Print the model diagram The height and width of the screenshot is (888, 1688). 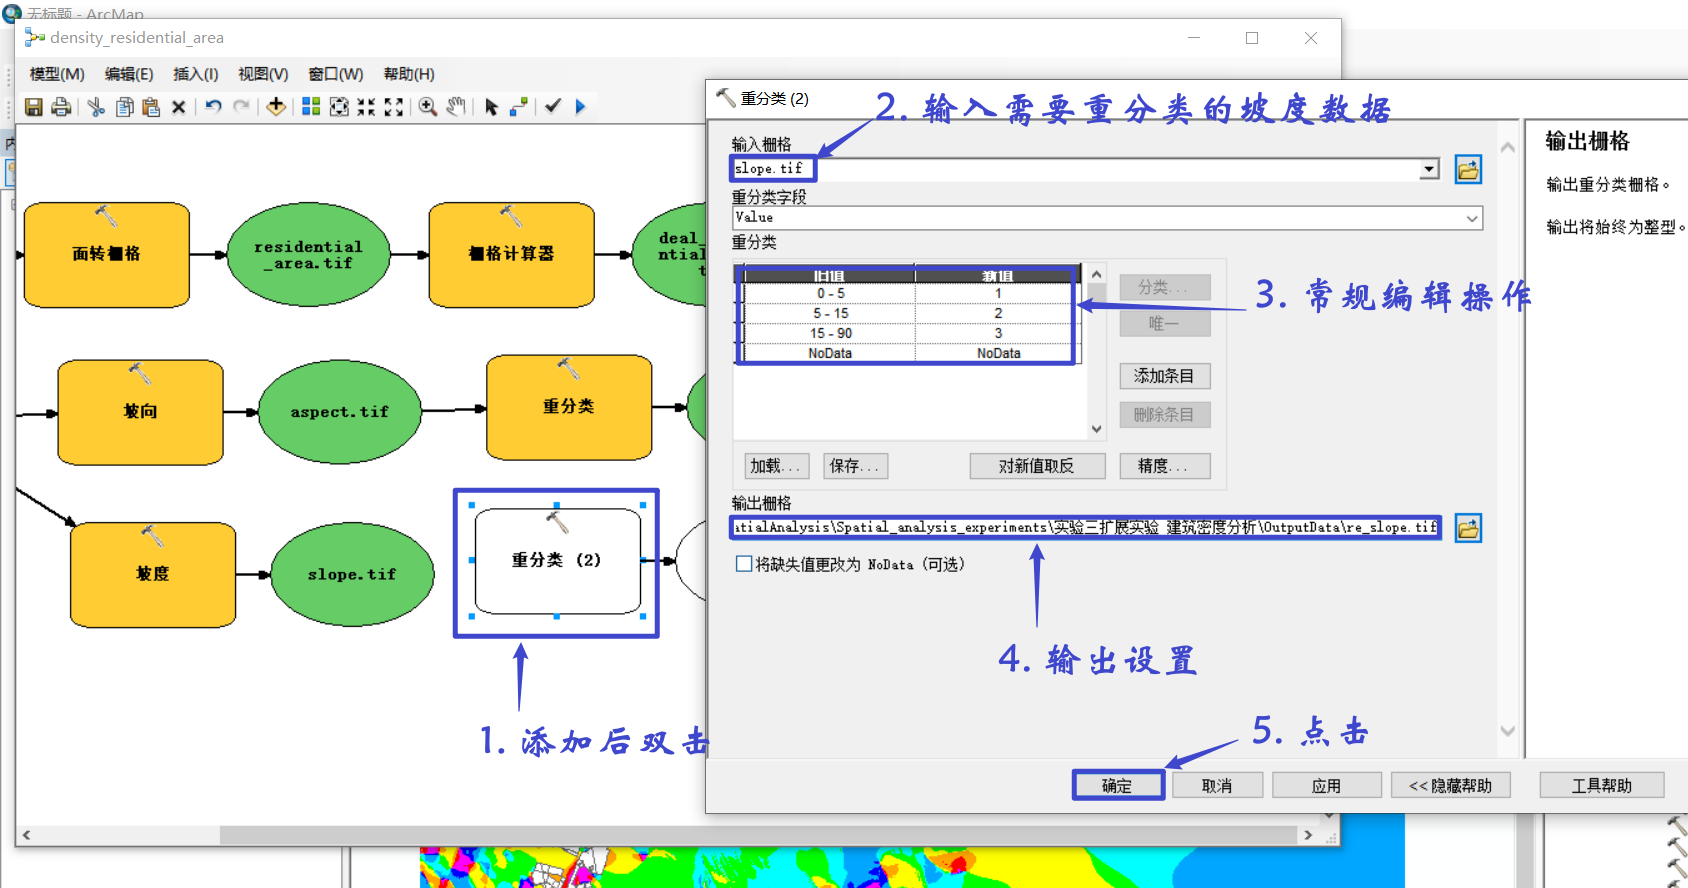[61, 107]
